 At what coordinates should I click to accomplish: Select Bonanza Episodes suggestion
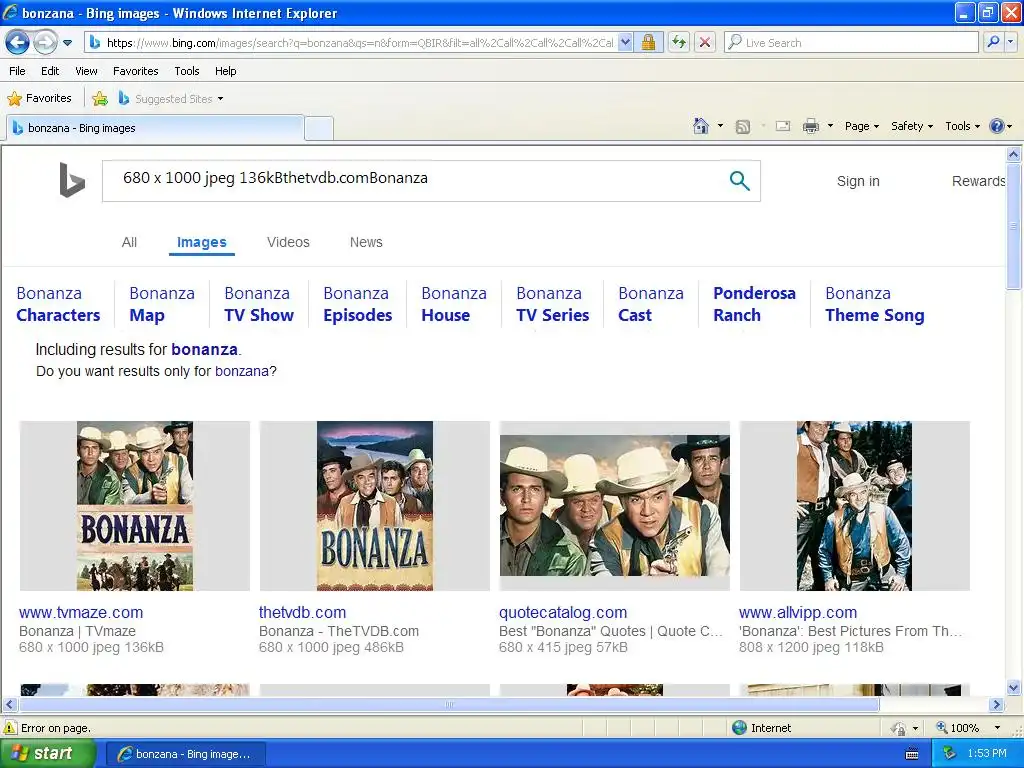coord(357,304)
